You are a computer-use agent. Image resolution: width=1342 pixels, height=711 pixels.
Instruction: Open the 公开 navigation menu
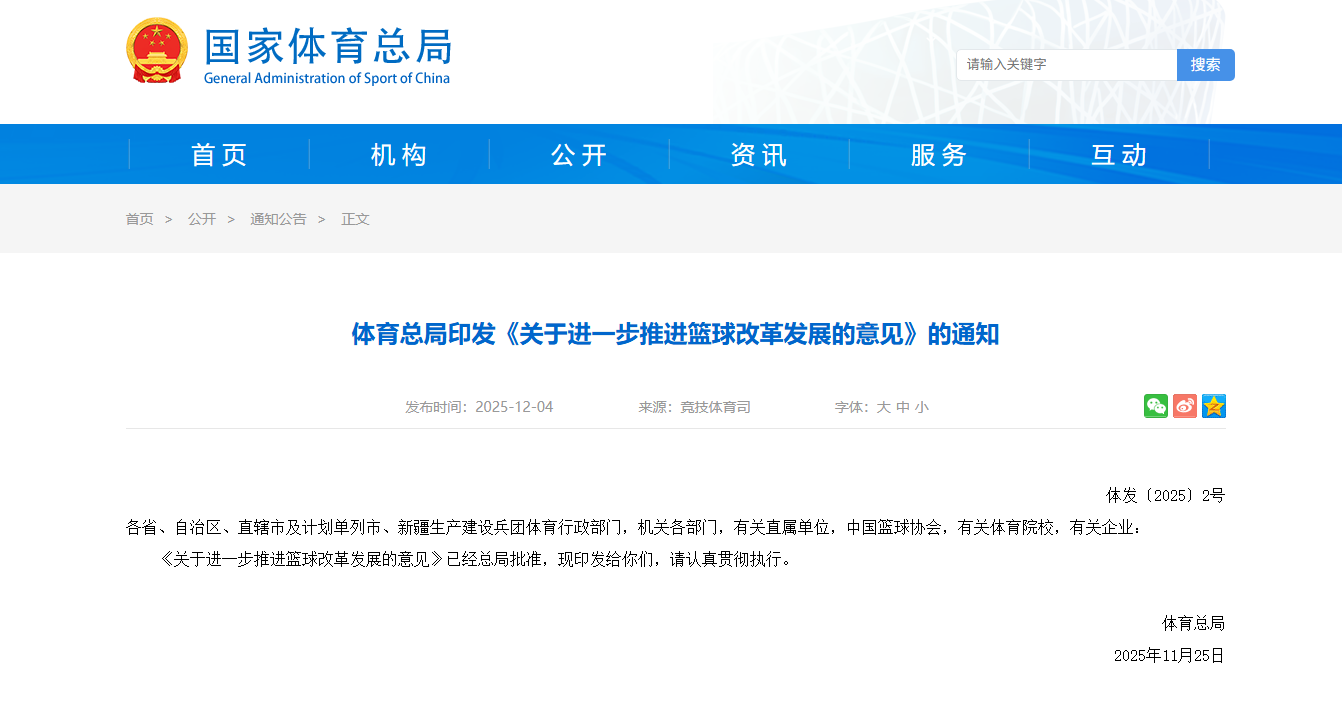pyautogui.click(x=579, y=154)
